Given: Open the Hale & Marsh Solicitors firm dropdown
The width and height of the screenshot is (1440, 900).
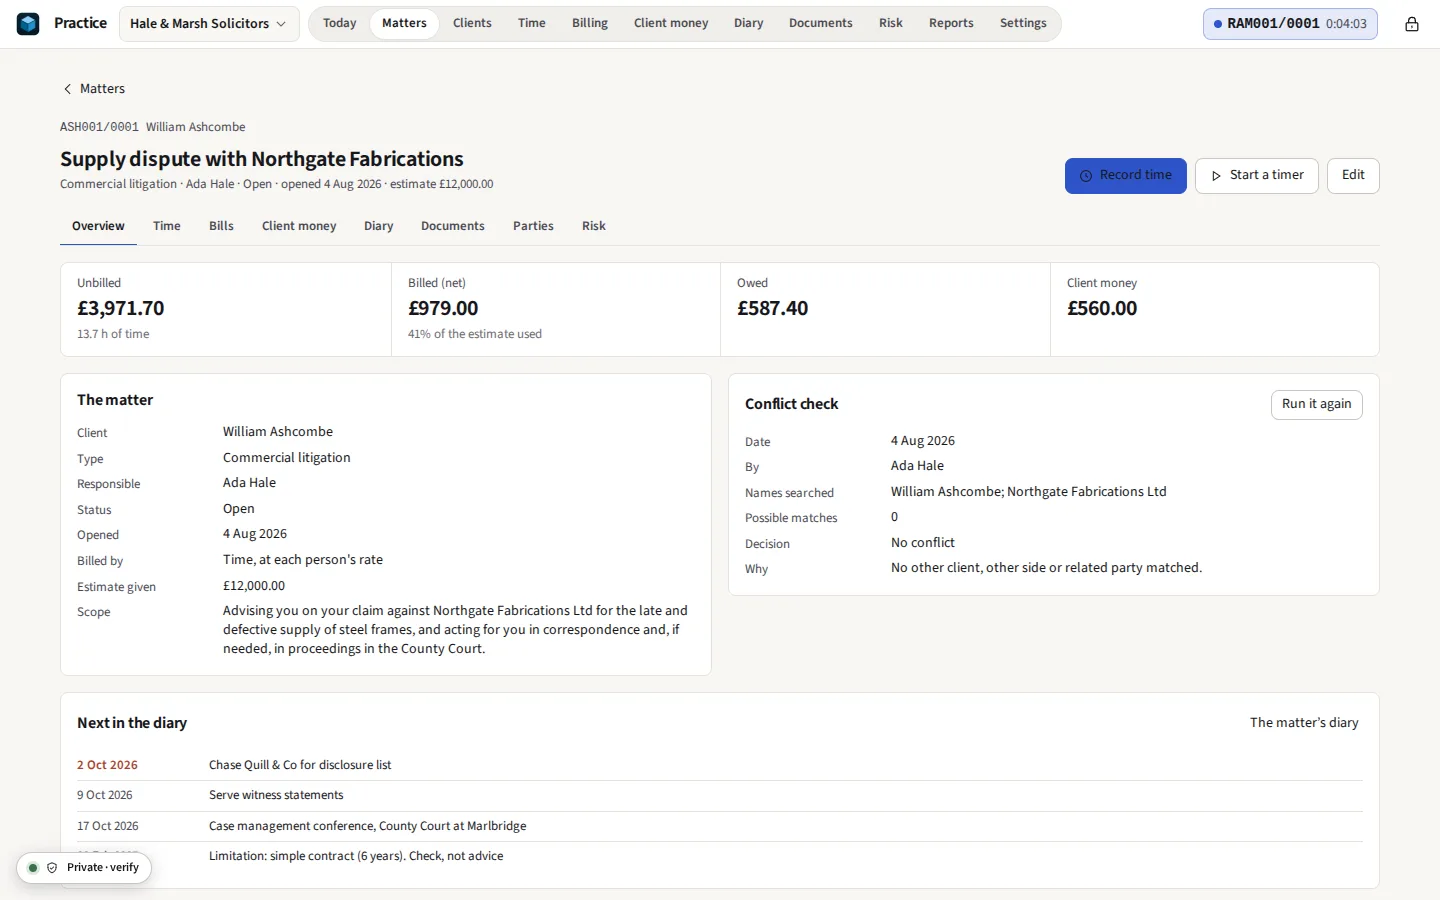Looking at the screenshot, I should [x=209, y=24].
